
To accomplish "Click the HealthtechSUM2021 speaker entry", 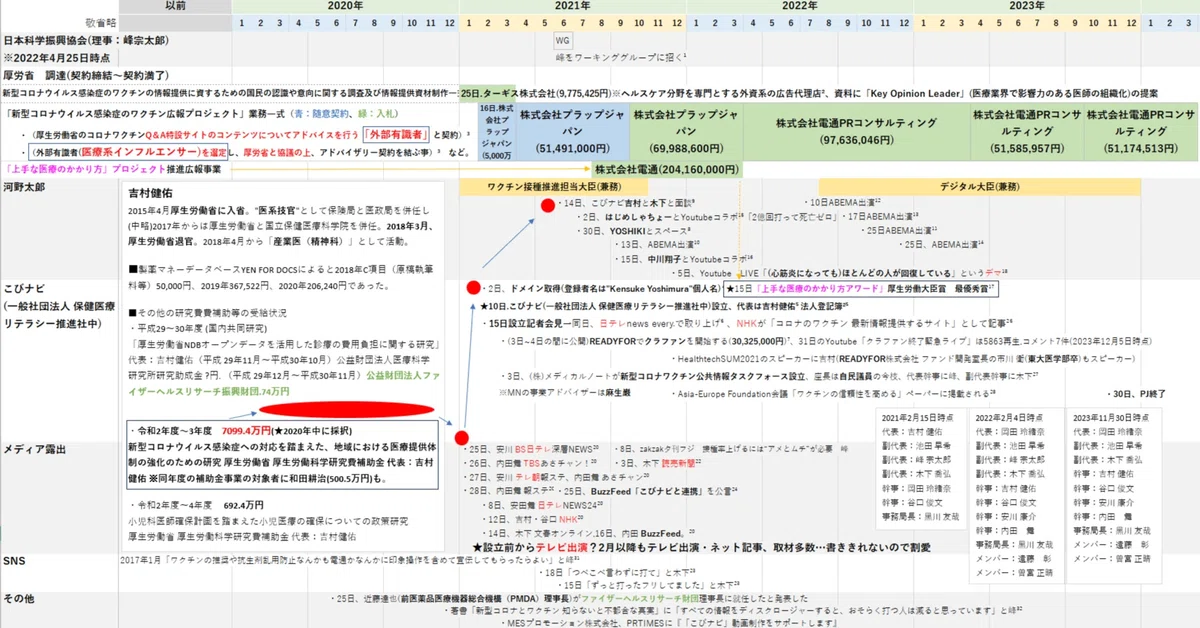I will pos(906,357).
